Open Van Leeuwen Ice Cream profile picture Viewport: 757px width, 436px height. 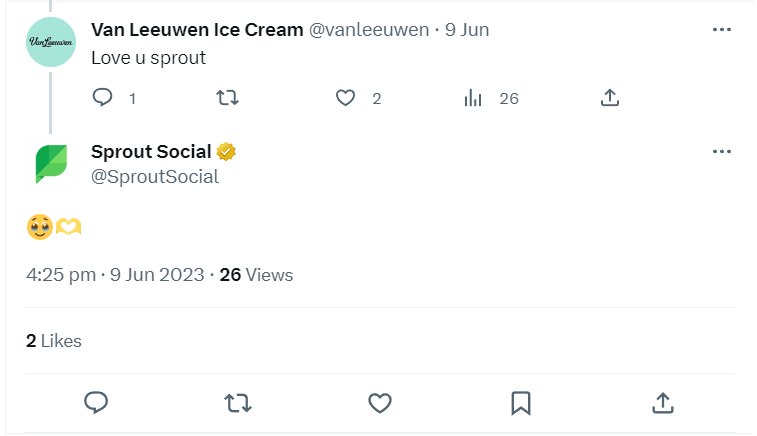[x=50, y=41]
